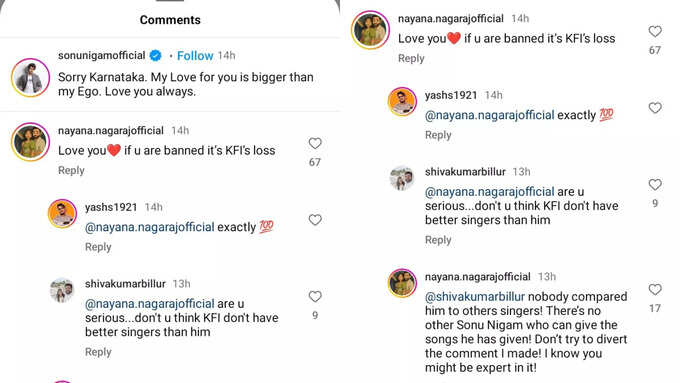Like nayana's comment with 67 likes in left panel
Viewport: 680px width, 383px height.
point(315,144)
